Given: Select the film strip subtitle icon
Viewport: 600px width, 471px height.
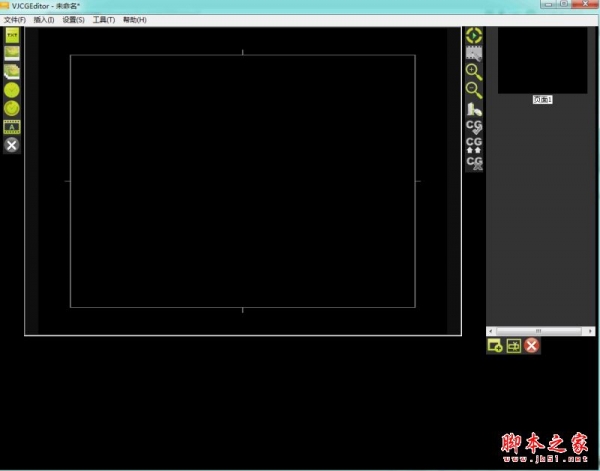Looking at the screenshot, I should [x=12, y=127].
